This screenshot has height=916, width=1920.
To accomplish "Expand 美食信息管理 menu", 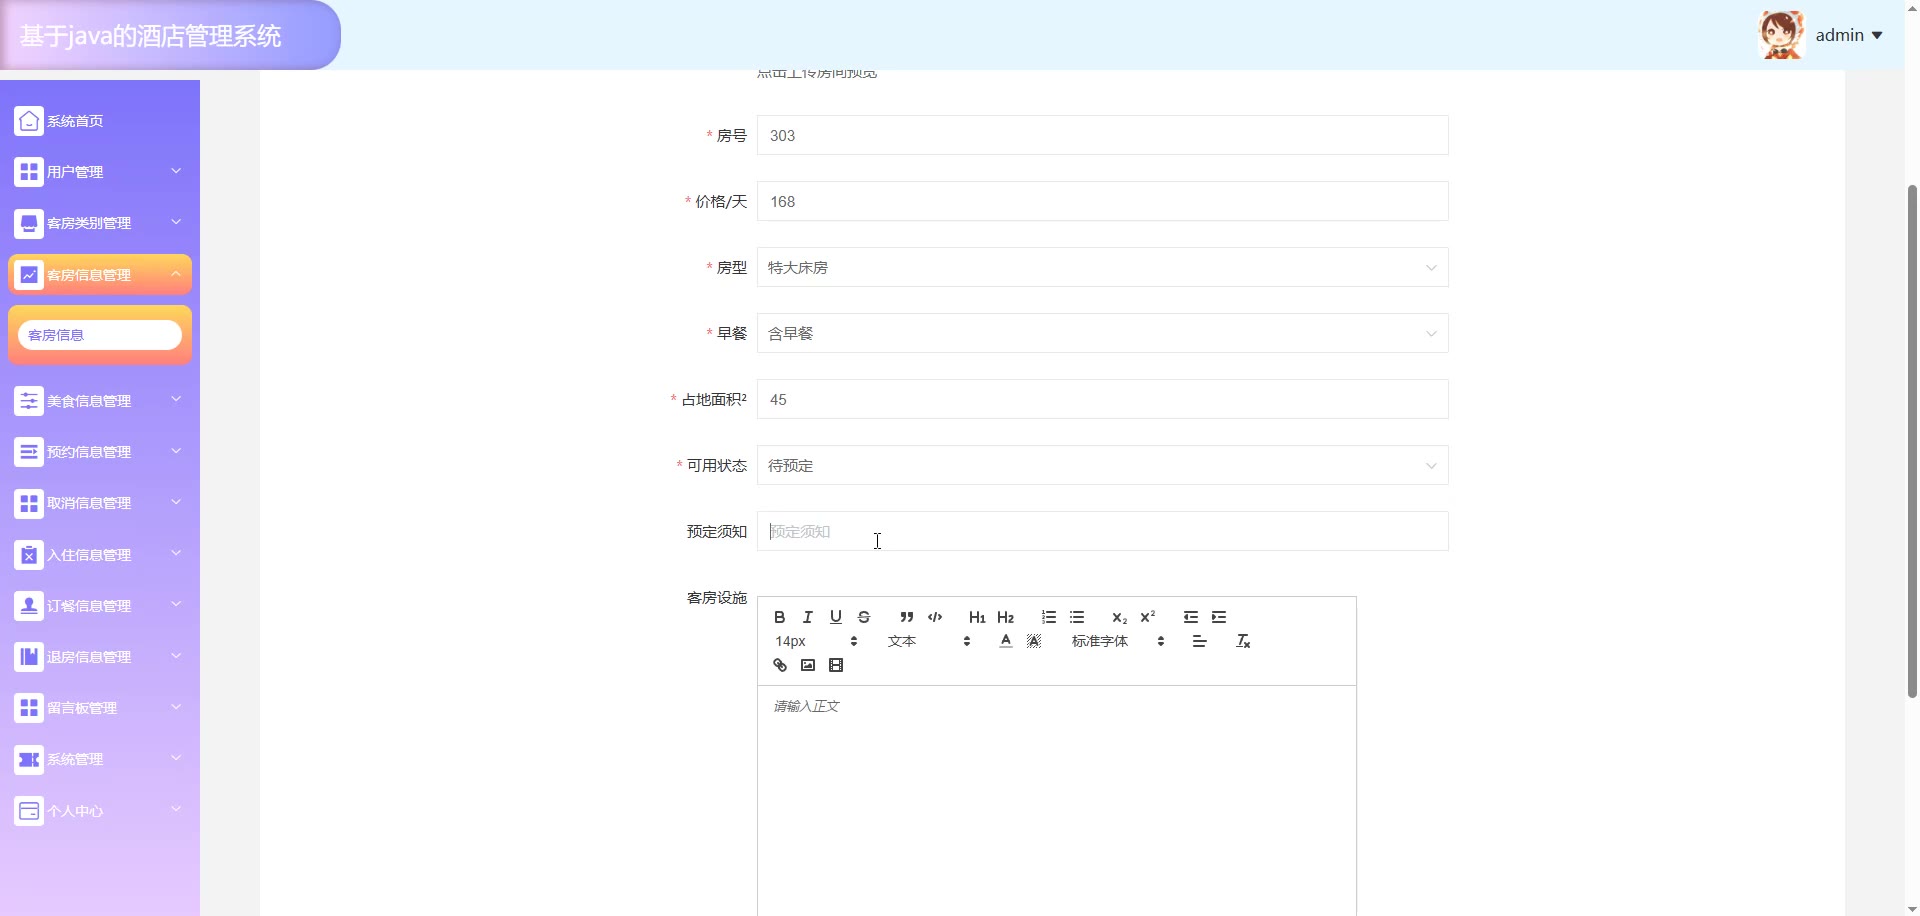I will click(x=100, y=401).
